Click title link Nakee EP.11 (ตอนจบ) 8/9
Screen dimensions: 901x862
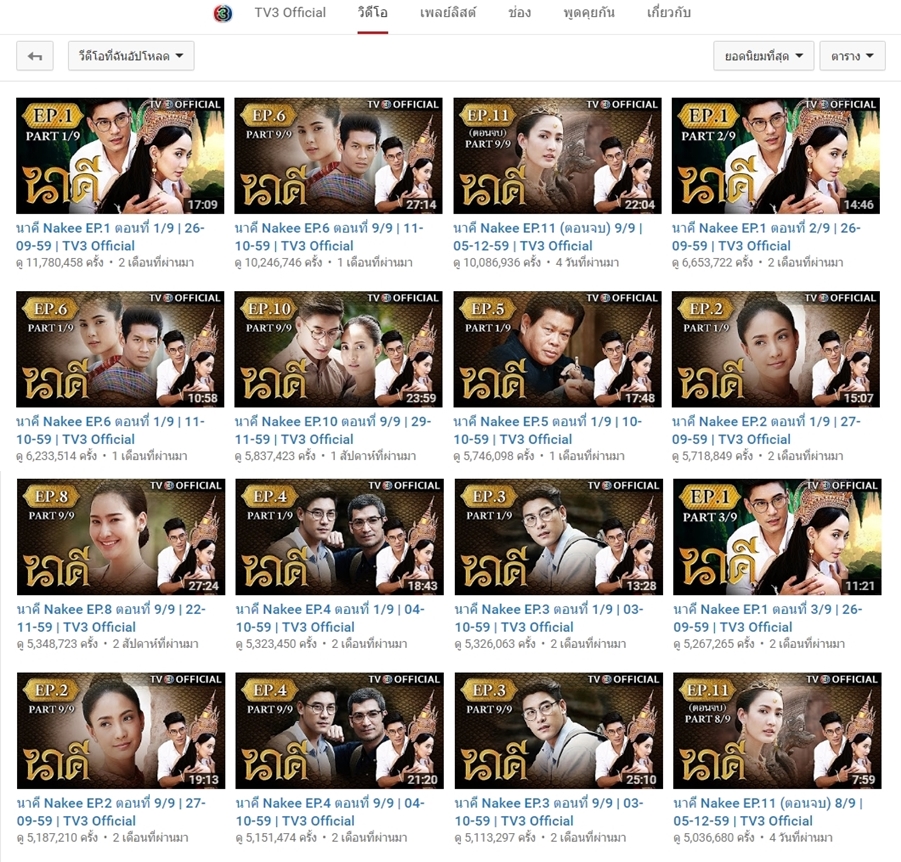click(768, 811)
